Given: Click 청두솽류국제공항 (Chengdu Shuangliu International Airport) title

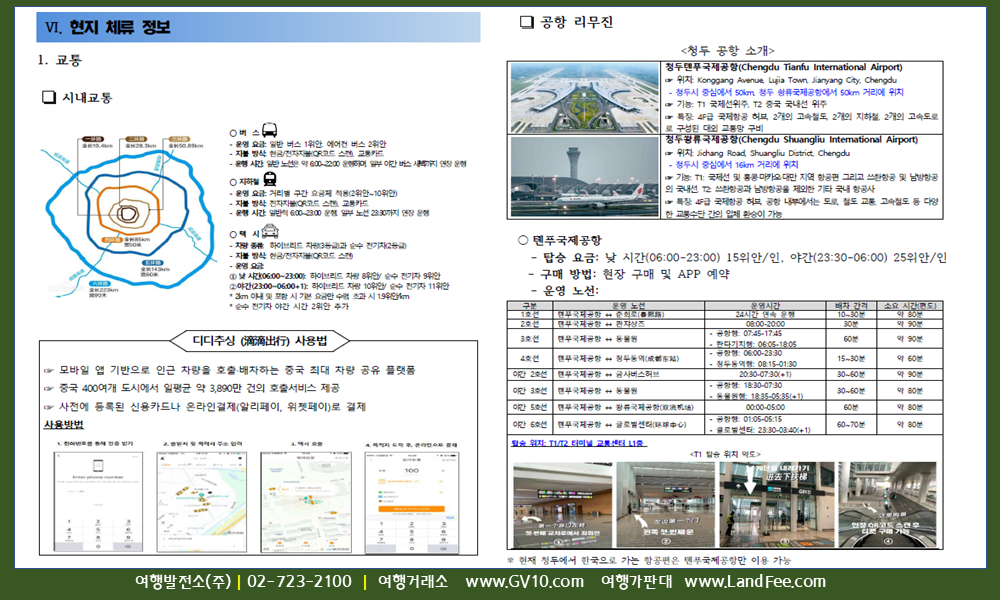Looking at the screenshot, I should [791, 140].
